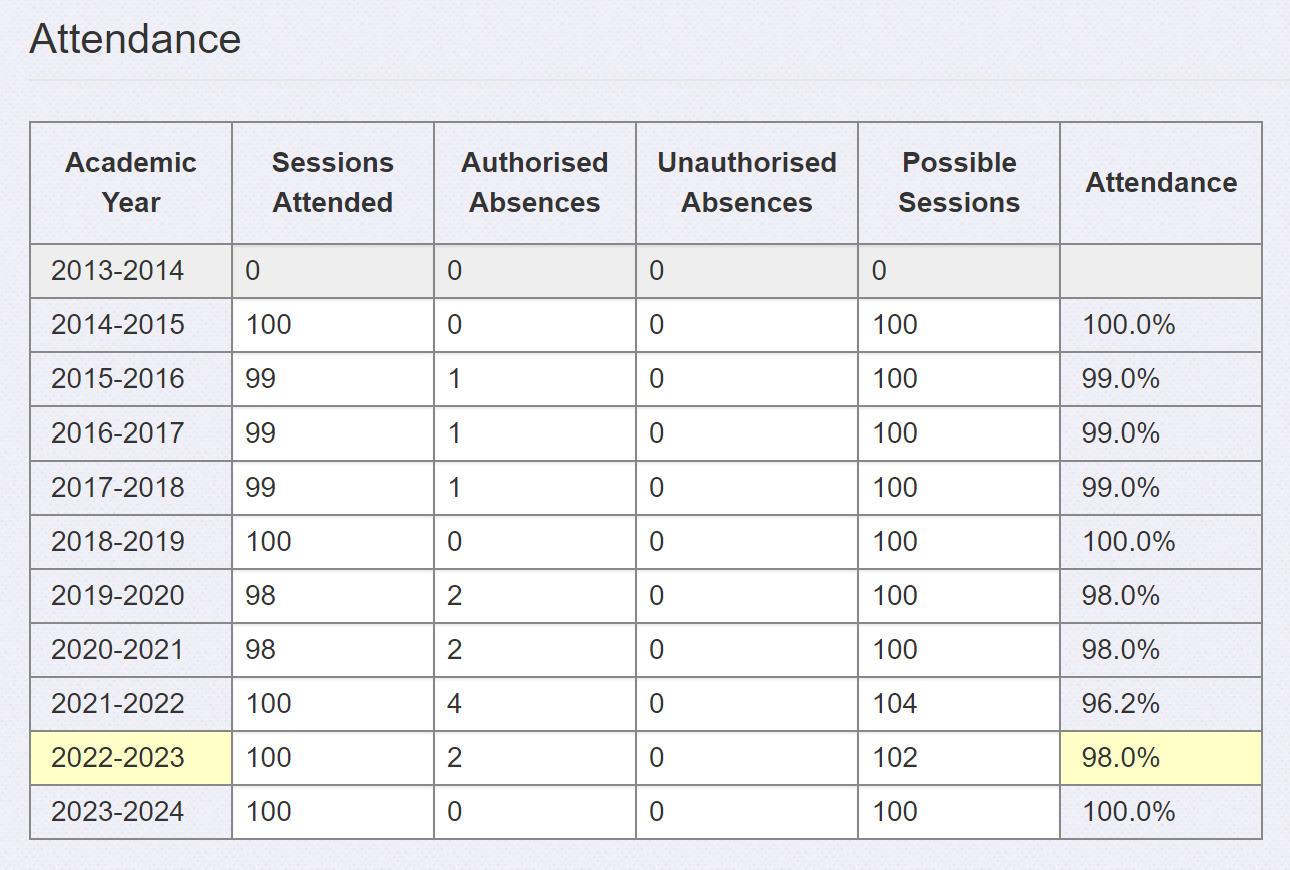
Task: Select the 2016-2017 academic year cell
Action: (131, 433)
